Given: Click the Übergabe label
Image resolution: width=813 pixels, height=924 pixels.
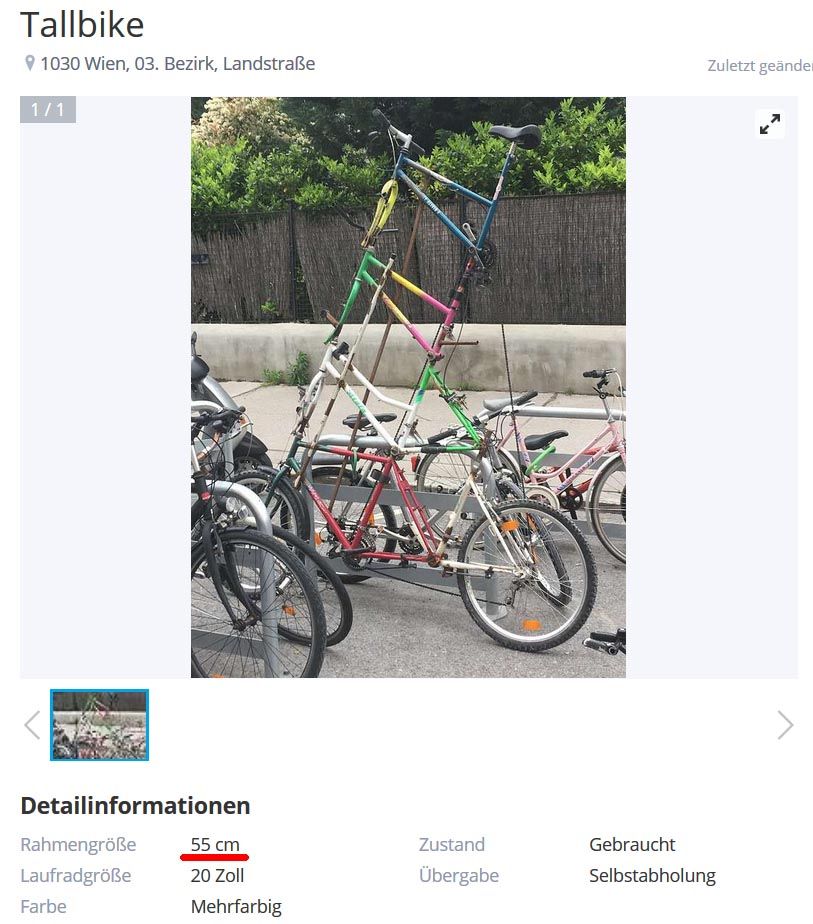Looking at the screenshot, I should (459, 876).
